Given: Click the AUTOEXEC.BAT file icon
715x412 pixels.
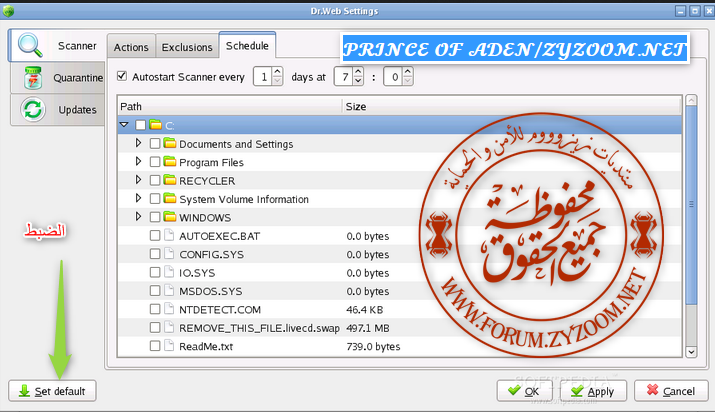Looking at the screenshot, I should tap(169, 235).
